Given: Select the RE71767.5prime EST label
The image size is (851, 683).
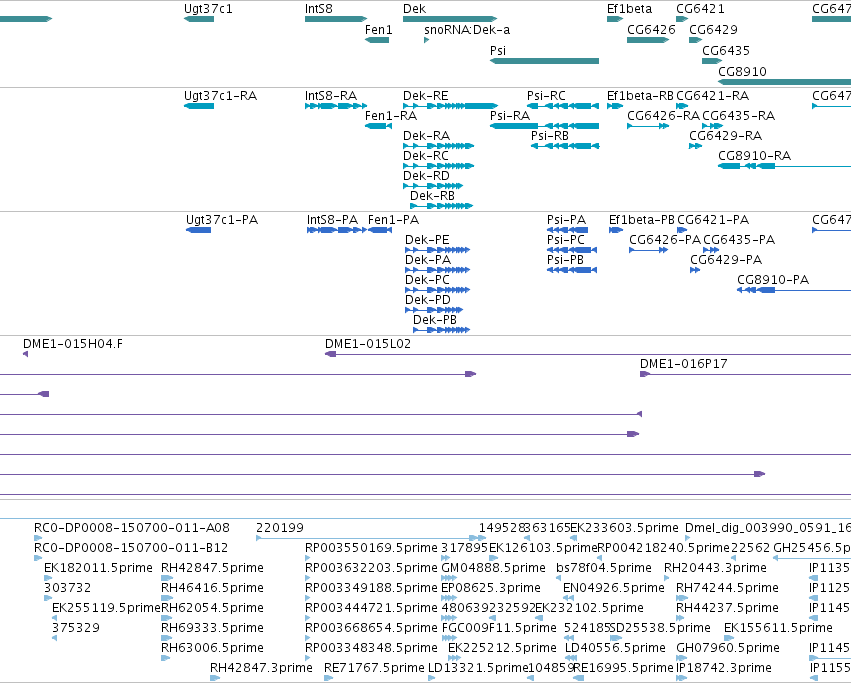Looking at the screenshot, I should (x=374, y=668).
